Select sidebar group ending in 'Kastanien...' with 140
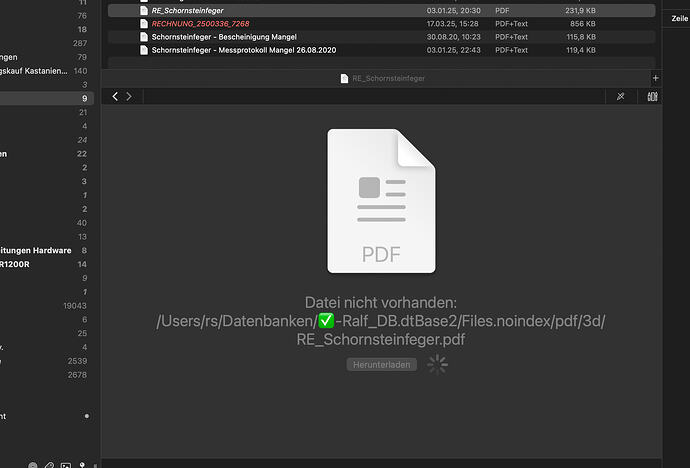 coord(46,71)
